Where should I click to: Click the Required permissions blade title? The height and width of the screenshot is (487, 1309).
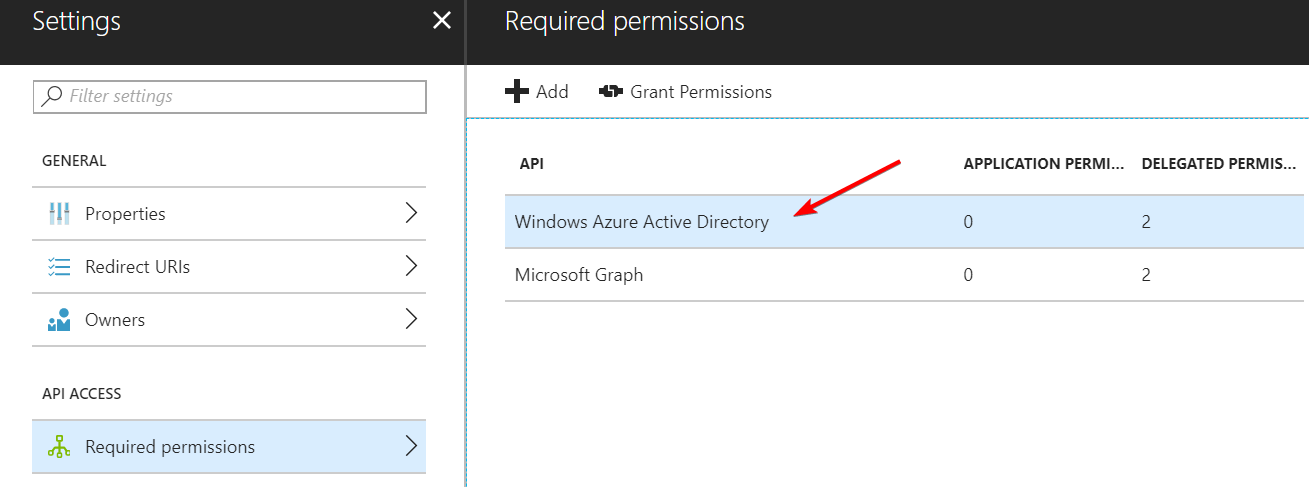625,21
